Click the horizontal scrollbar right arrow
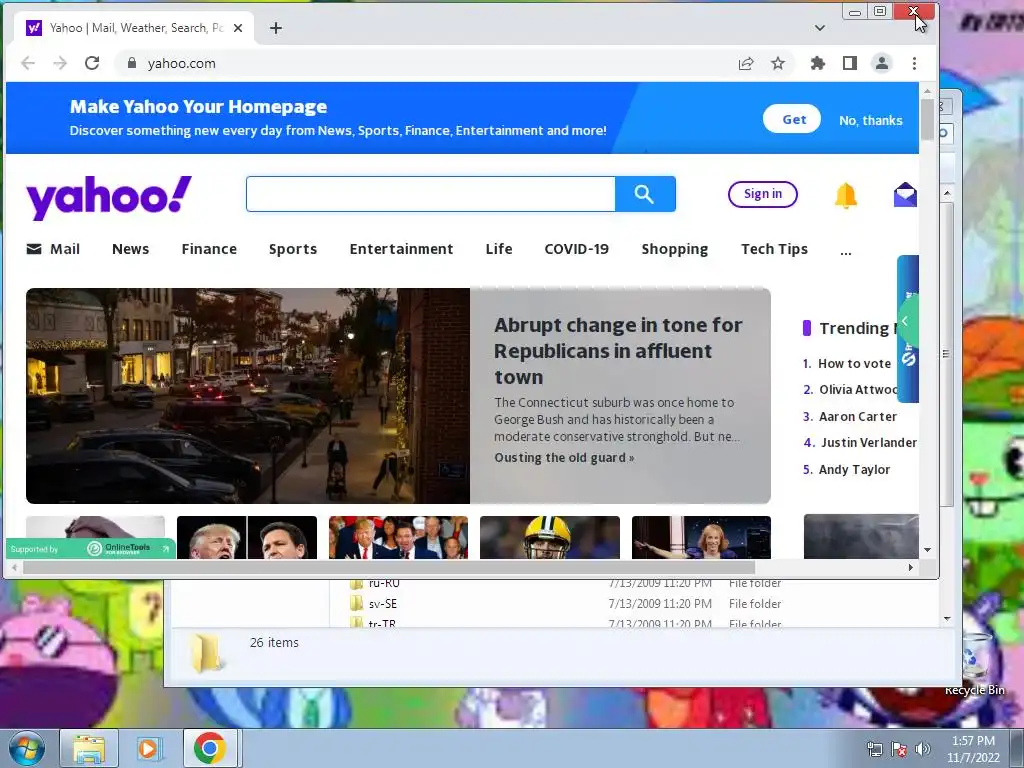Viewport: 1024px width, 768px height. pos(910,568)
